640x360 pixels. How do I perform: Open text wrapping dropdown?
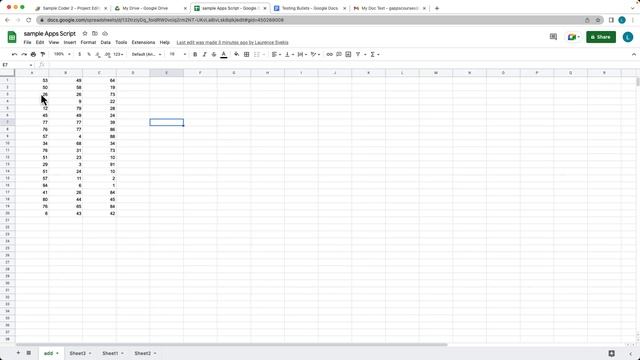tap(302, 54)
